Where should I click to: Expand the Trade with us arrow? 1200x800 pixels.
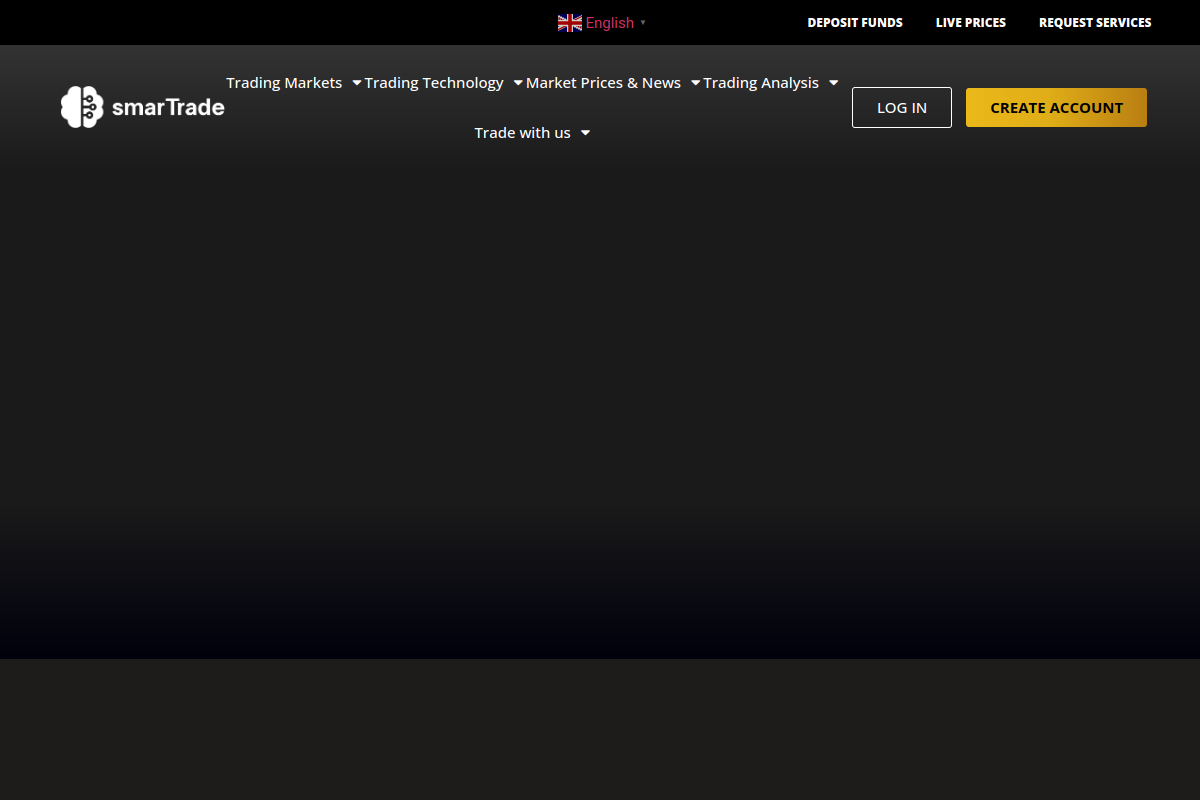(x=586, y=133)
